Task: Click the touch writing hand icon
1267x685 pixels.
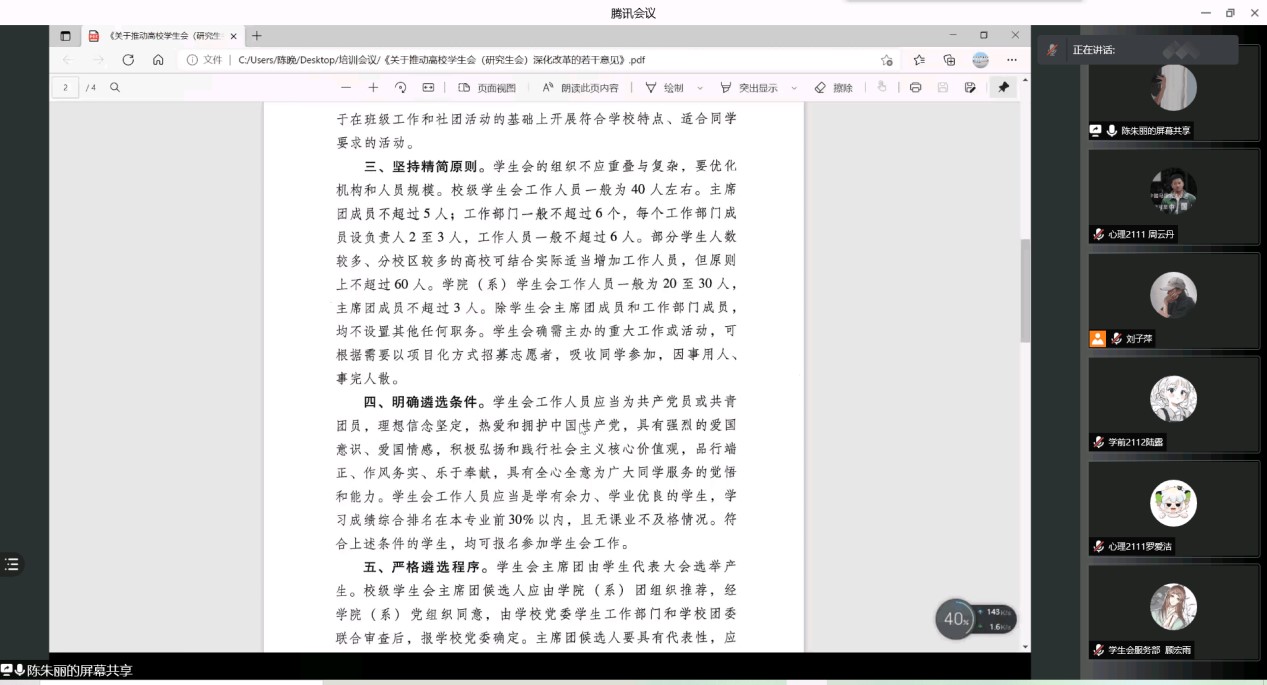Action: [x=882, y=88]
